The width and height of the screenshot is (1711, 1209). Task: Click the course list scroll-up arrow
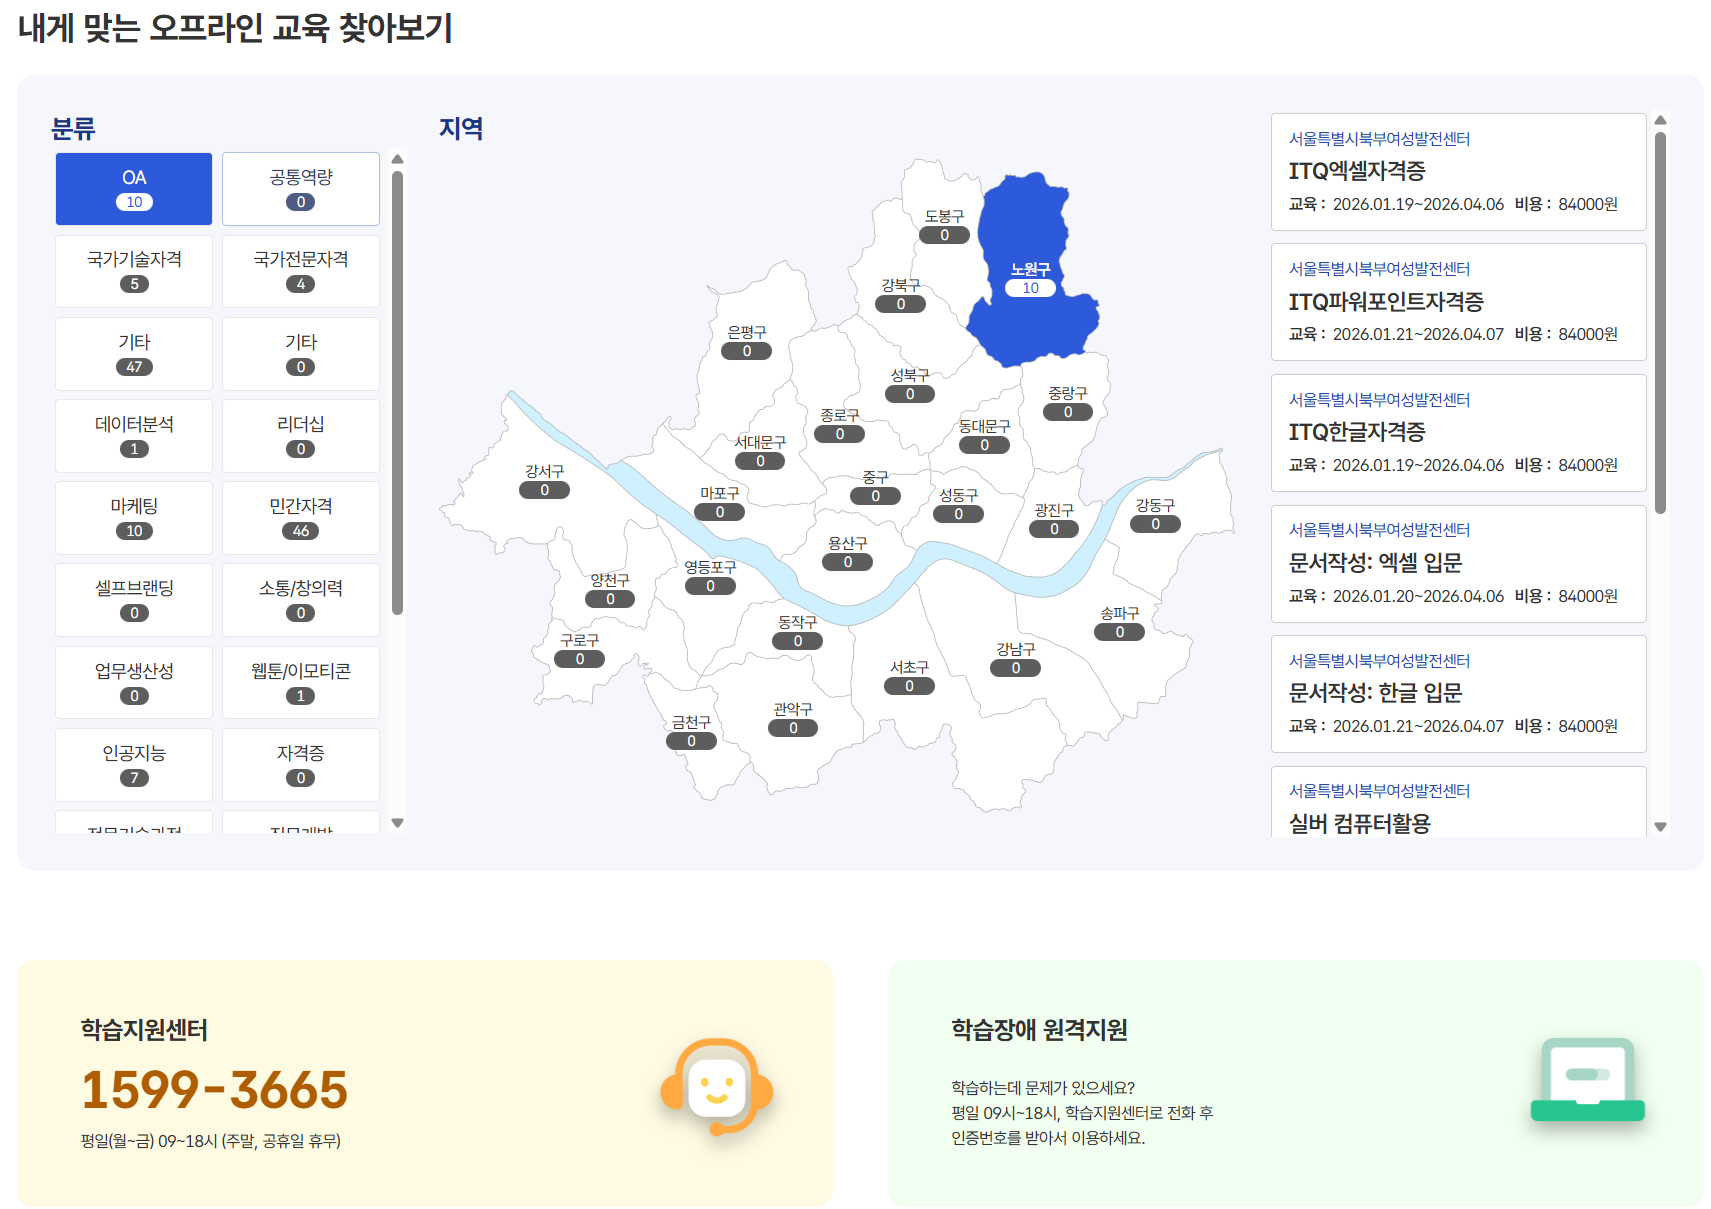[x=1660, y=120]
